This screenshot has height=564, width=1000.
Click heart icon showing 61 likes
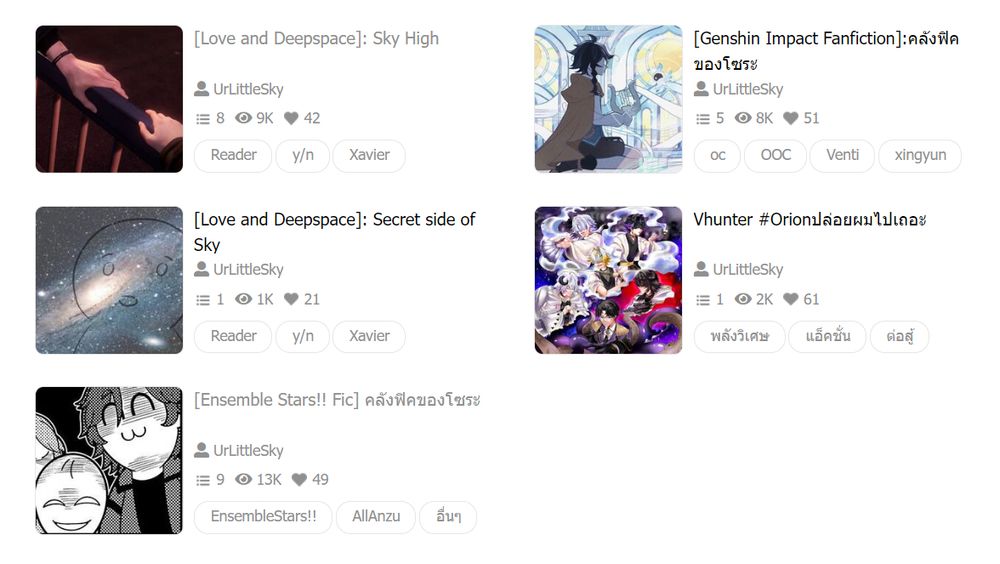tap(790, 299)
